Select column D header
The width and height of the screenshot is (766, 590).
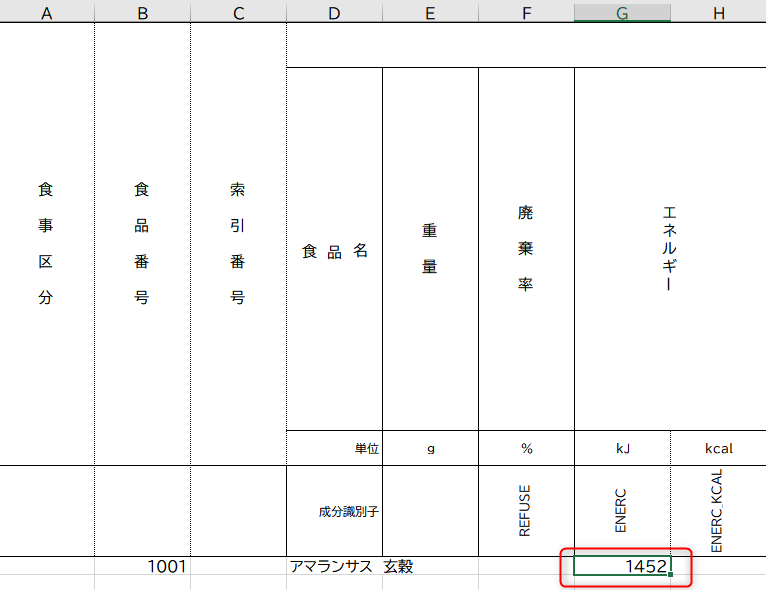334,11
